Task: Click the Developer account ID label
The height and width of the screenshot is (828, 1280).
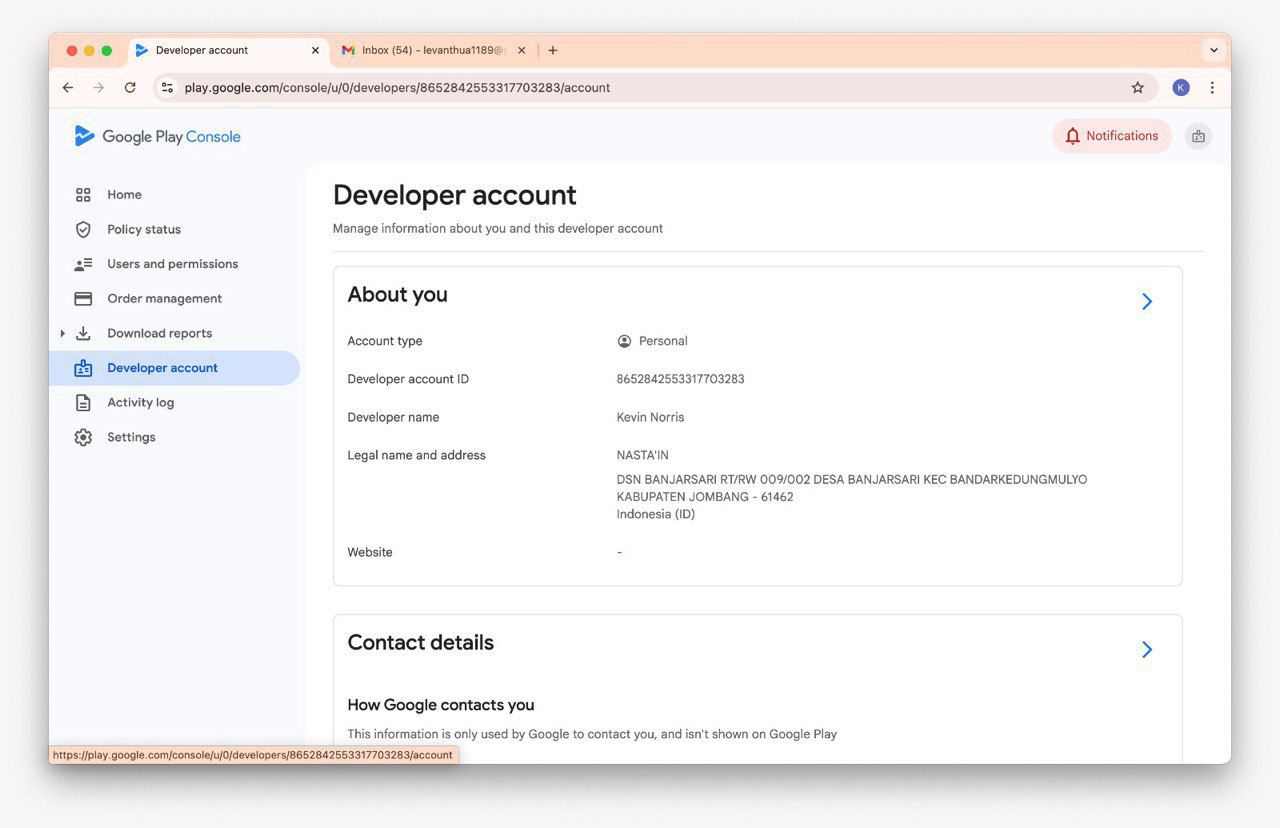Action: (408, 379)
